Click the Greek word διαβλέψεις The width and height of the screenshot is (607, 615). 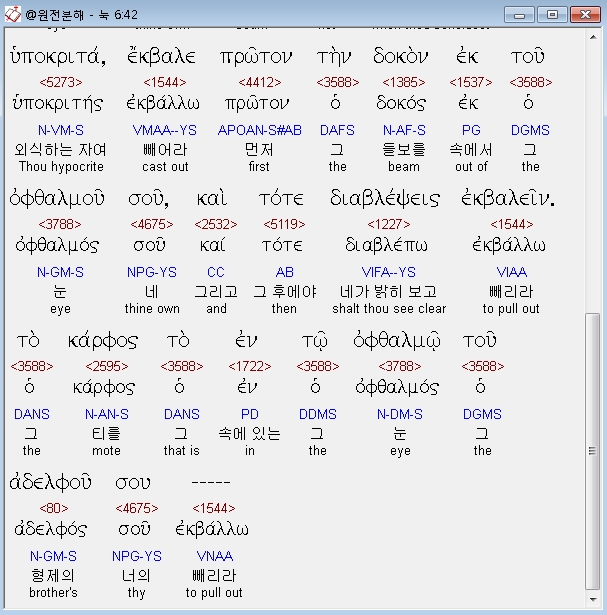pyautogui.click(x=385, y=198)
